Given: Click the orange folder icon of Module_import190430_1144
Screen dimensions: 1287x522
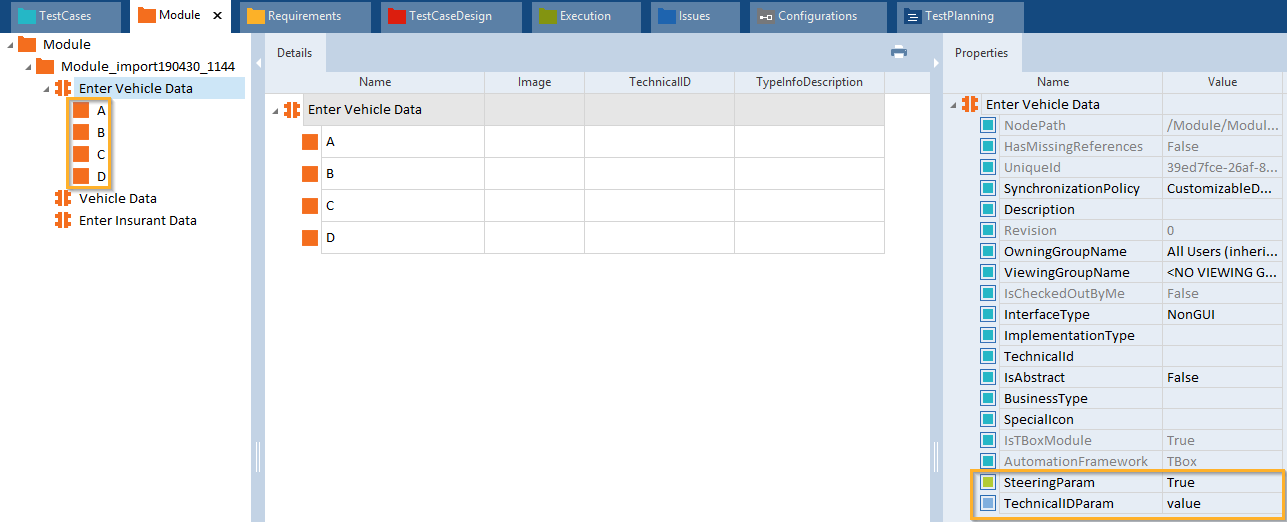Looking at the screenshot, I should point(45,66).
